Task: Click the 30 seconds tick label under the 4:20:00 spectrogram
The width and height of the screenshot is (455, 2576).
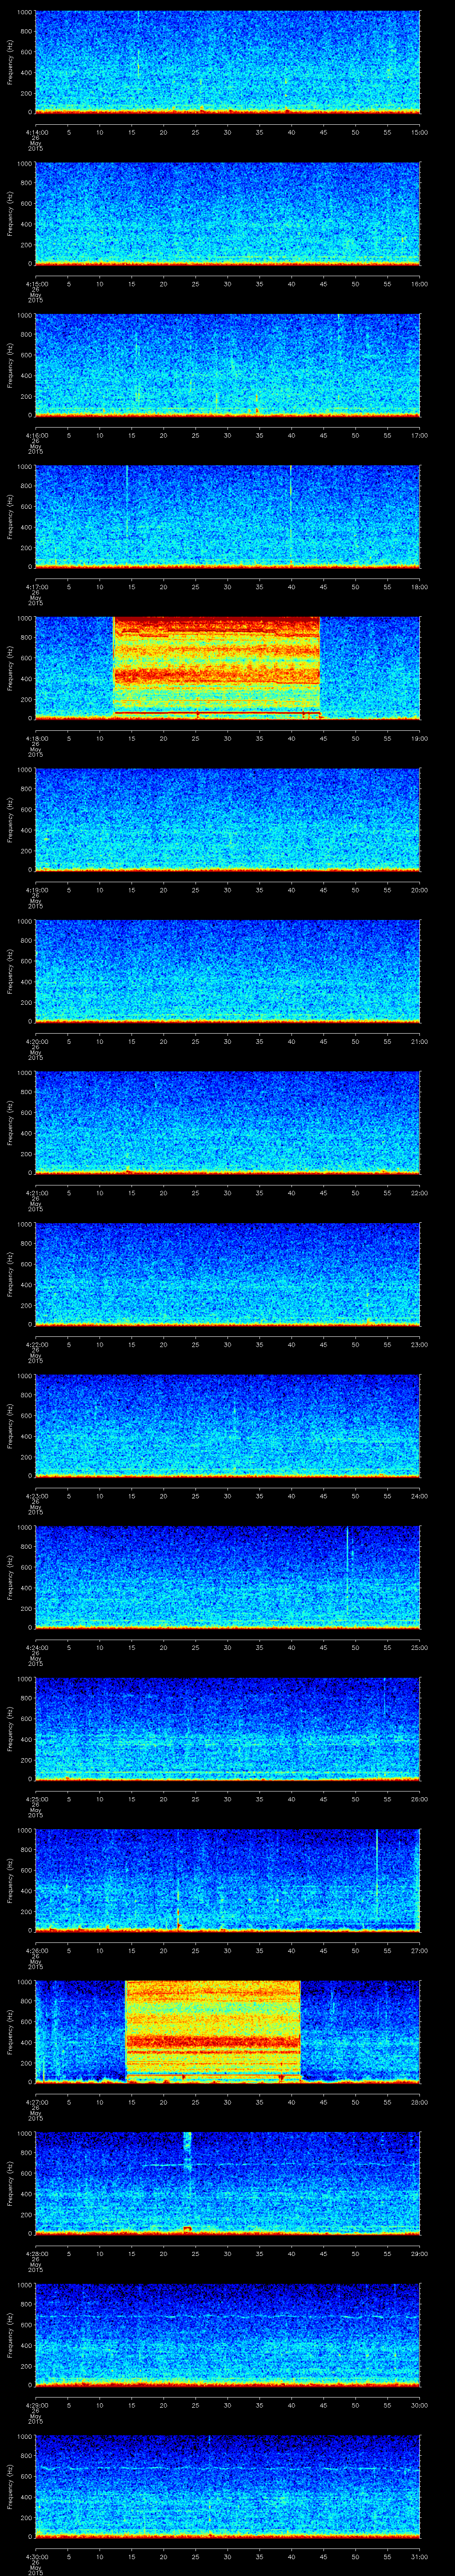Action: 228,1041
